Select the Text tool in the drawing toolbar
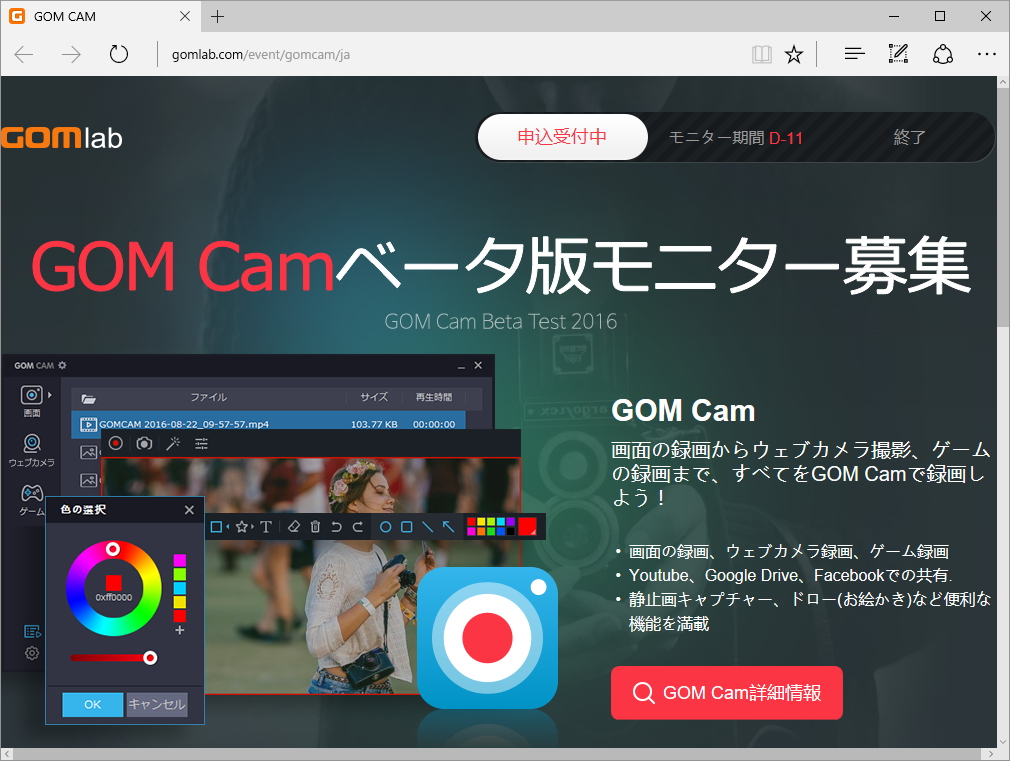 pyautogui.click(x=266, y=526)
